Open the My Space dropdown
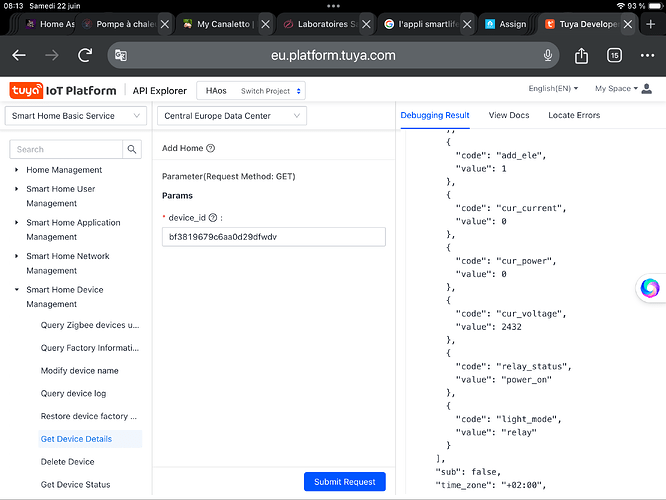This screenshot has height=500, width=666. (616, 88)
